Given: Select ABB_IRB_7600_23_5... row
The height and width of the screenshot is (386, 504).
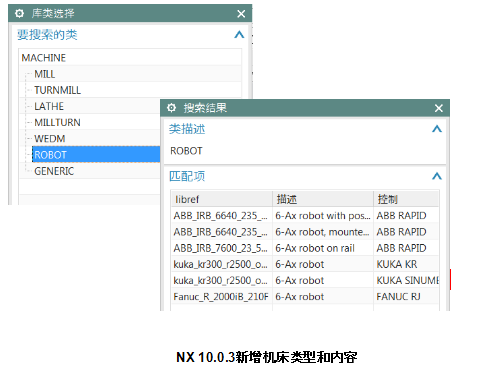Looking at the screenshot, I should [305, 248].
